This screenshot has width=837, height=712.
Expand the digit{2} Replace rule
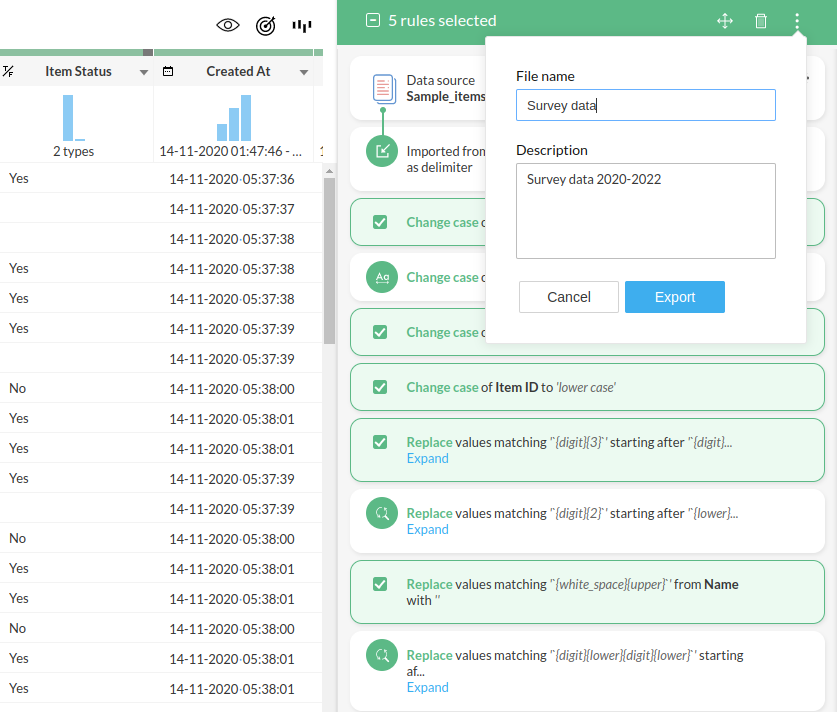click(x=427, y=530)
